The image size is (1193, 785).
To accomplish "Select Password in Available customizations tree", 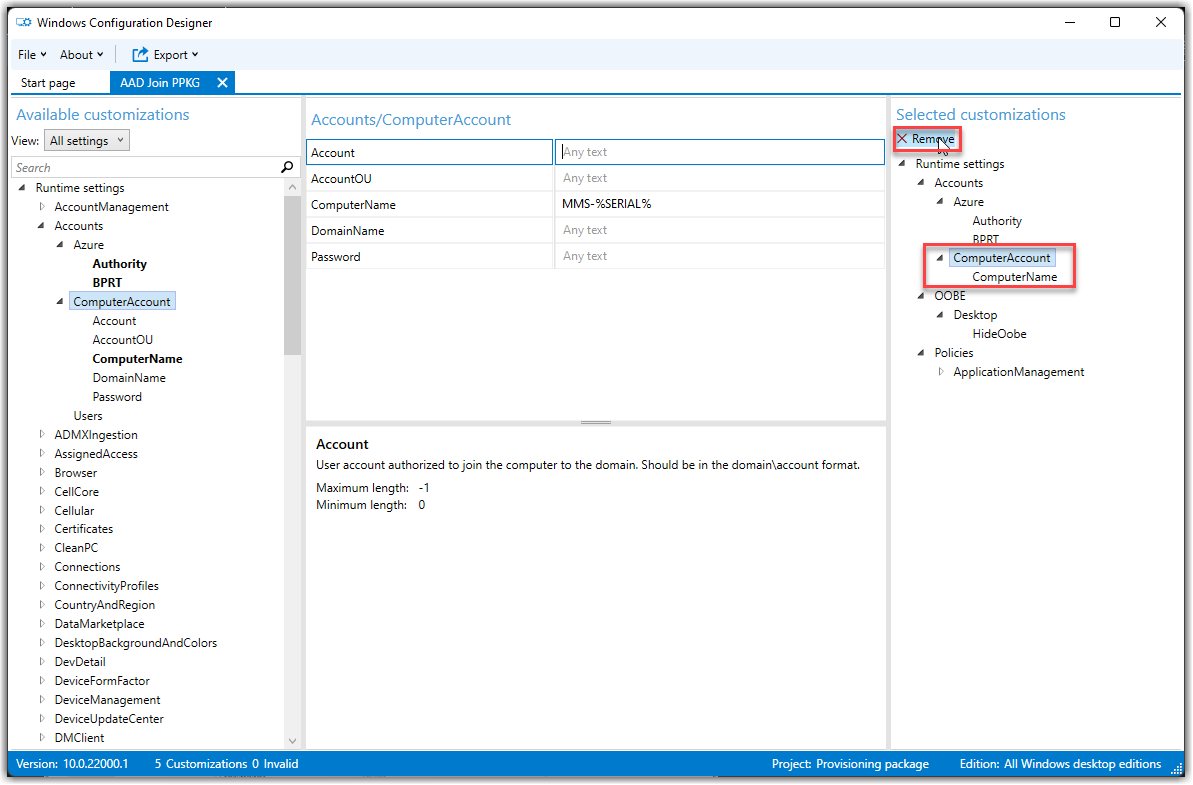I will 117,397.
